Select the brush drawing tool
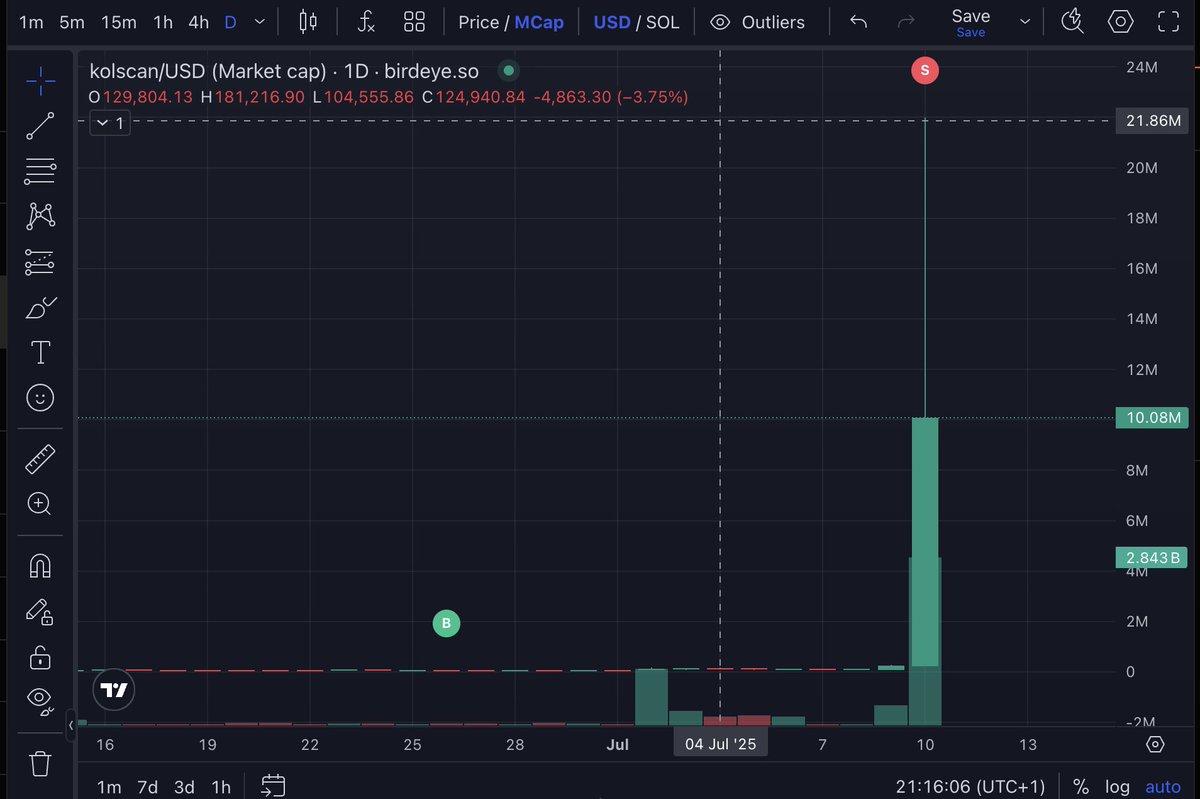The width and height of the screenshot is (1200, 799). 40,307
